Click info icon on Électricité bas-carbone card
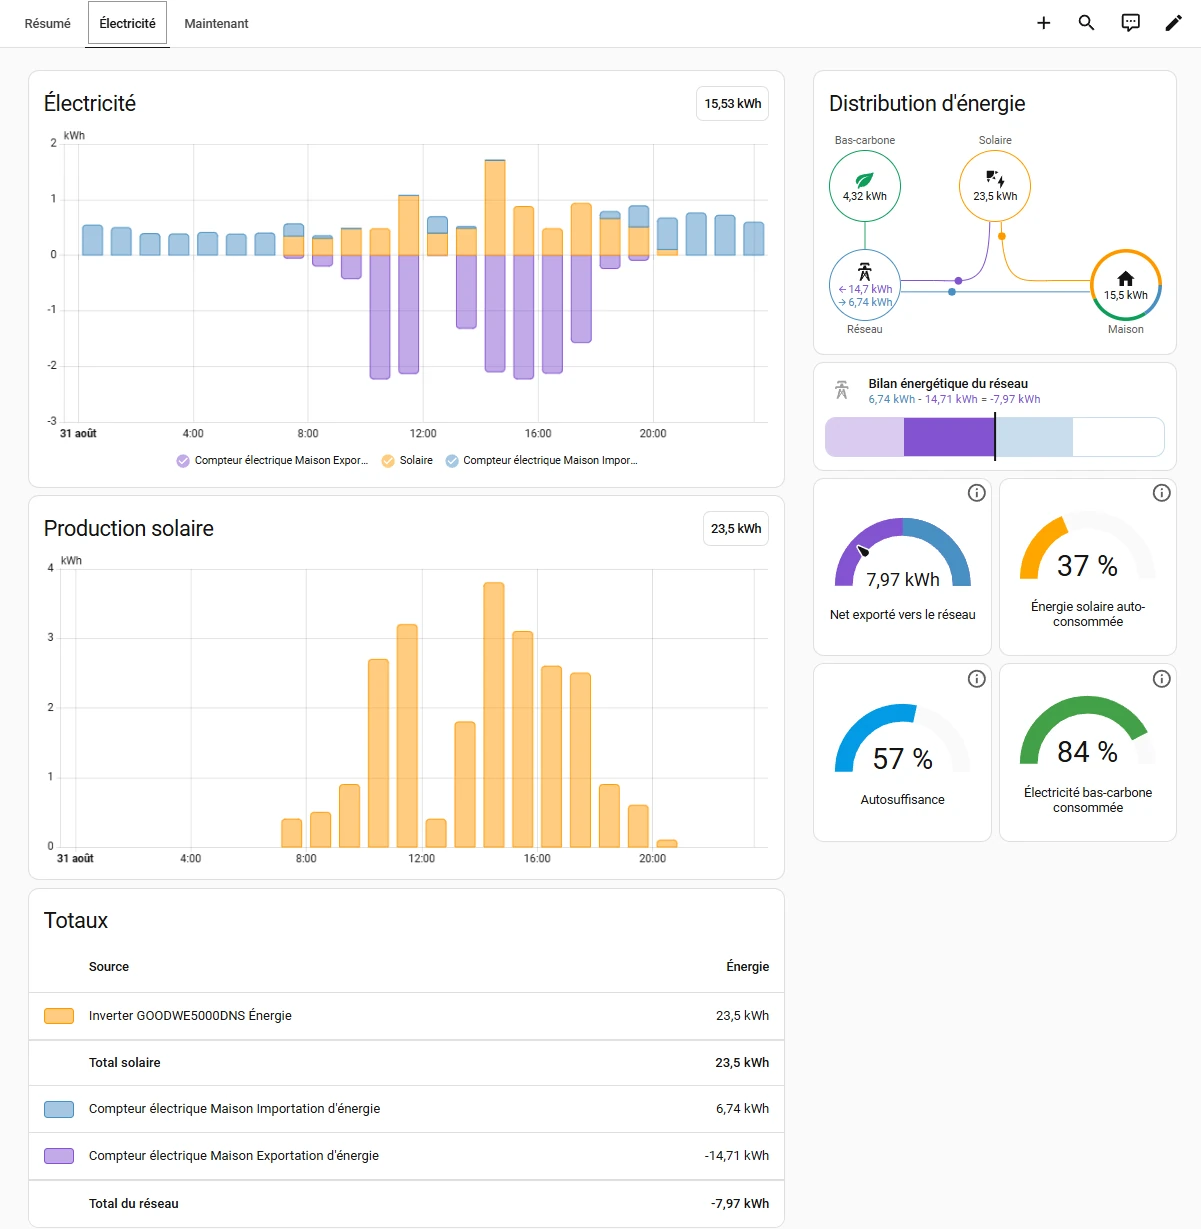The image size is (1201, 1229). click(1161, 679)
